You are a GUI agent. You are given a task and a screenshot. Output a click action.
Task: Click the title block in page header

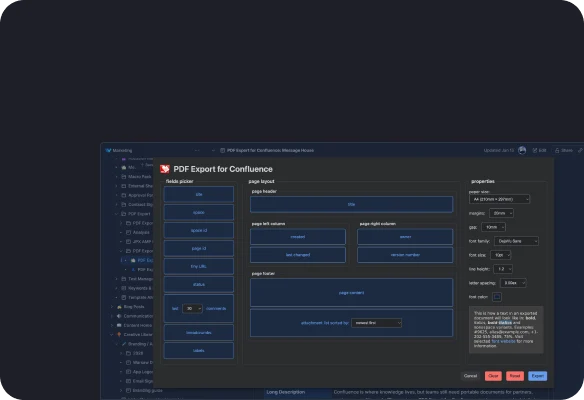point(352,204)
